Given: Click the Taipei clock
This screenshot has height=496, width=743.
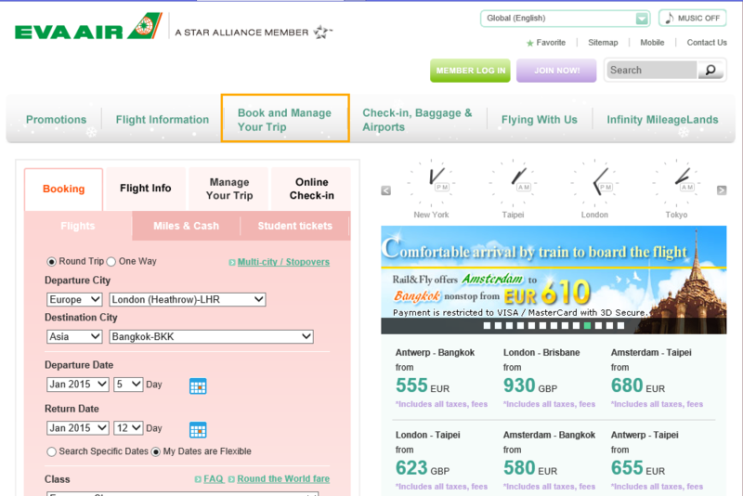Looking at the screenshot, I should click(x=513, y=183).
